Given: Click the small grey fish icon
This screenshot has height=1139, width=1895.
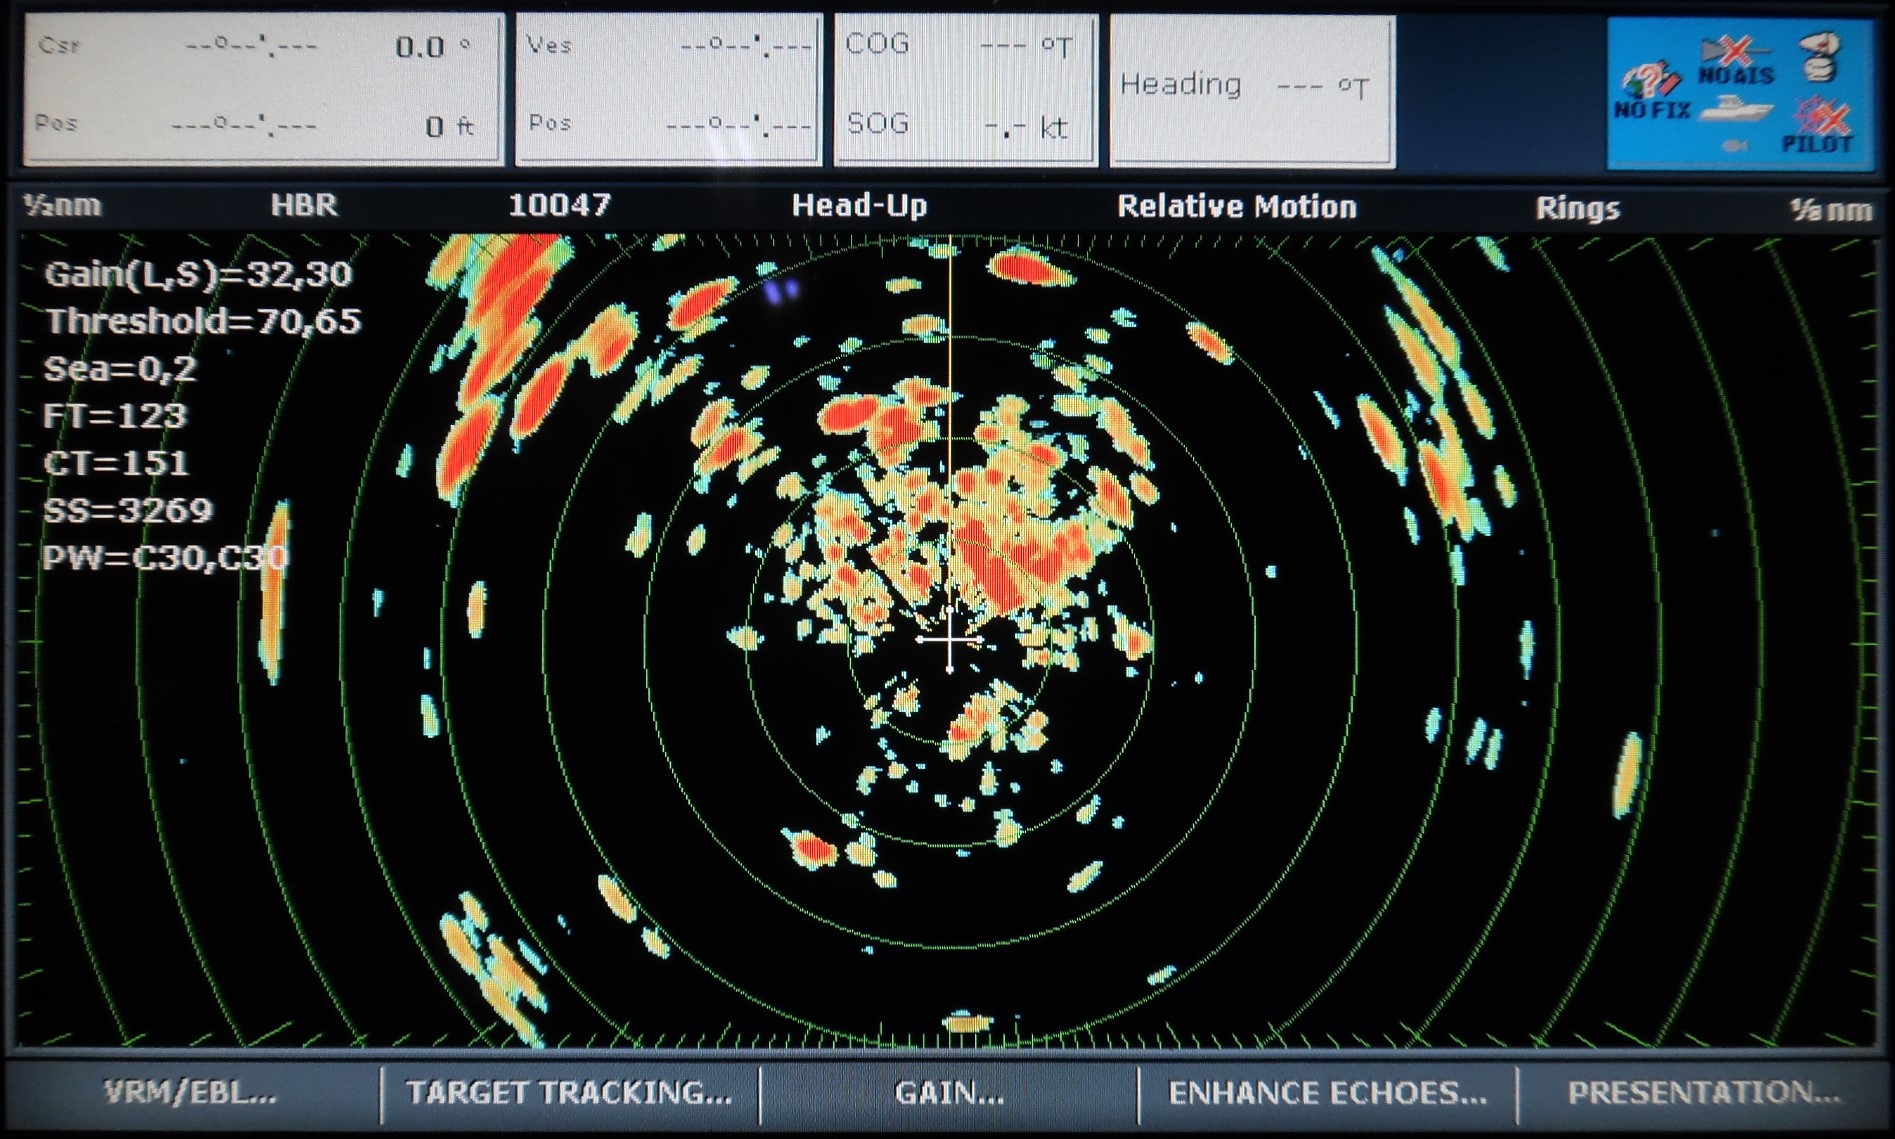Looking at the screenshot, I should click(1735, 146).
